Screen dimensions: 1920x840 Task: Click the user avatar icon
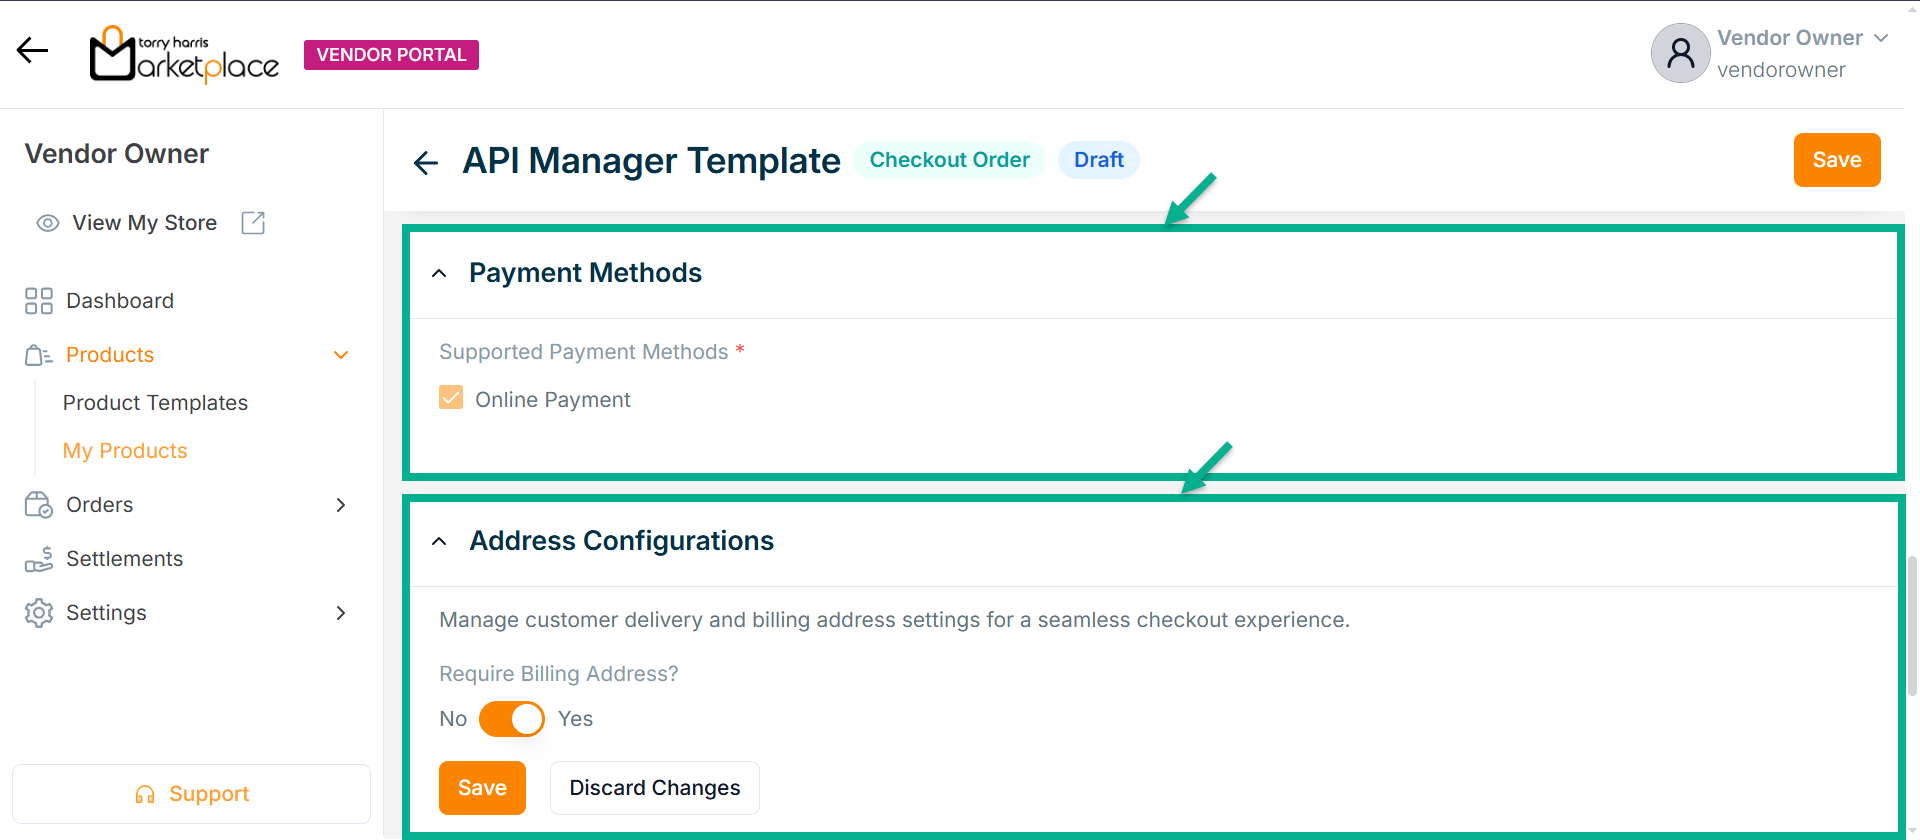point(1680,54)
